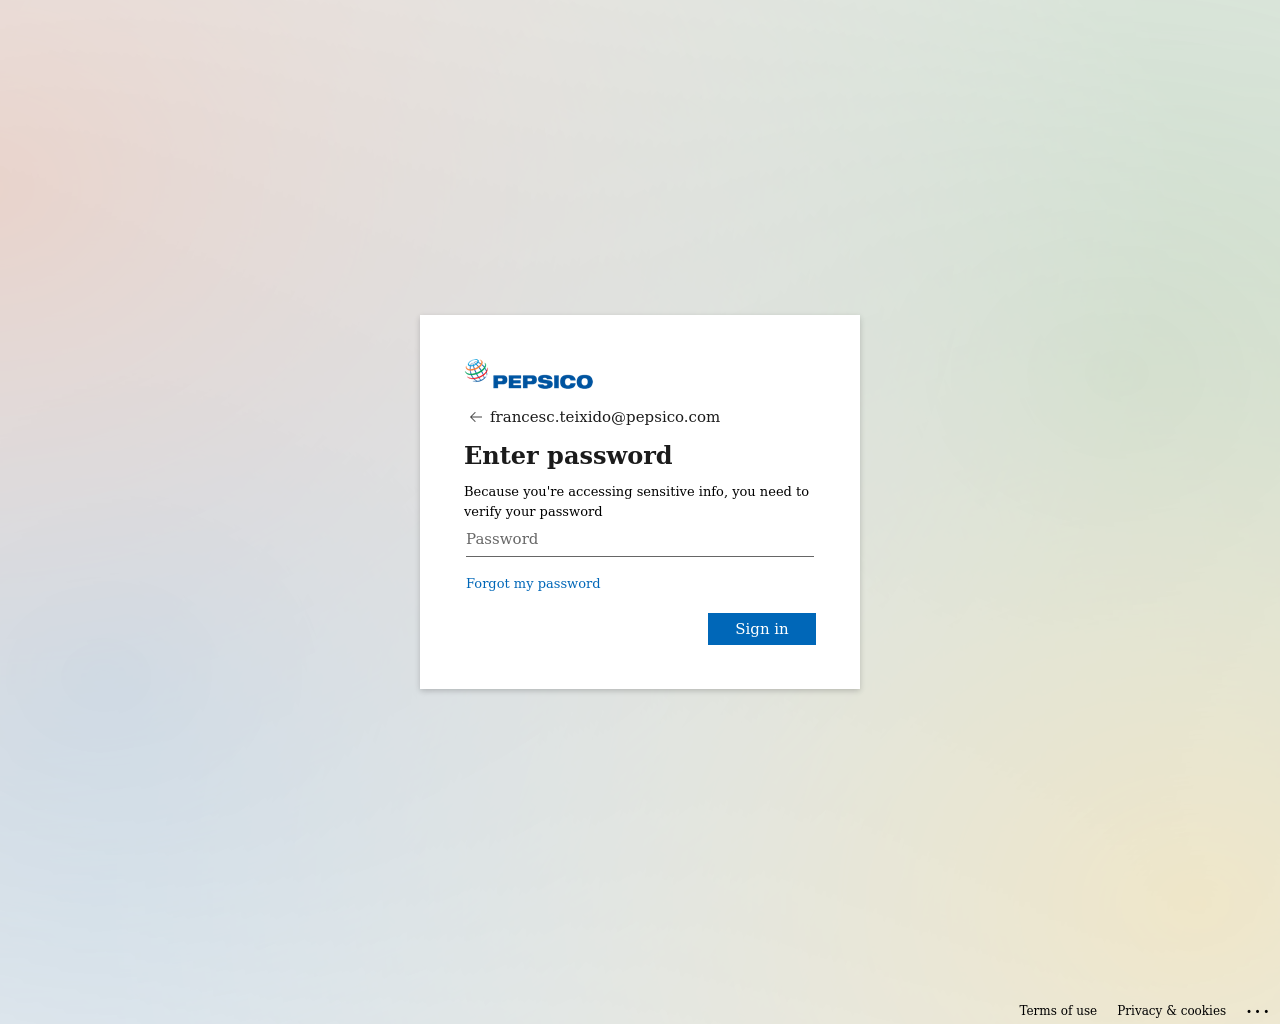Reset password using Forgot my password
The width and height of the screenshot is (1280, 1024).
tap(533, 583)
